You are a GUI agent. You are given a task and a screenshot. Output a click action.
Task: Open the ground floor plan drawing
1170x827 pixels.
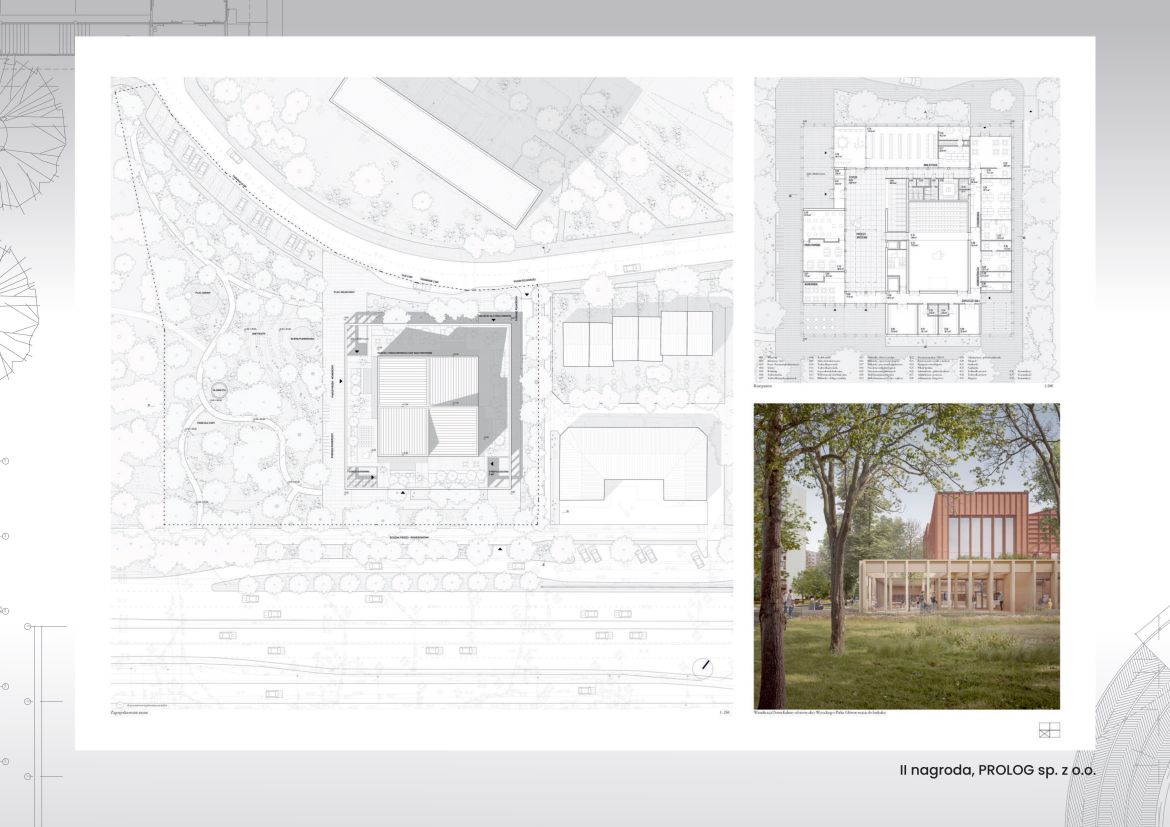[907, 229]
